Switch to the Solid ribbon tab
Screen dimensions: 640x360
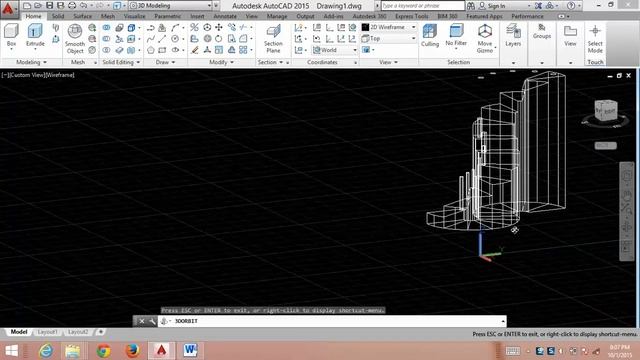[58, 16]
